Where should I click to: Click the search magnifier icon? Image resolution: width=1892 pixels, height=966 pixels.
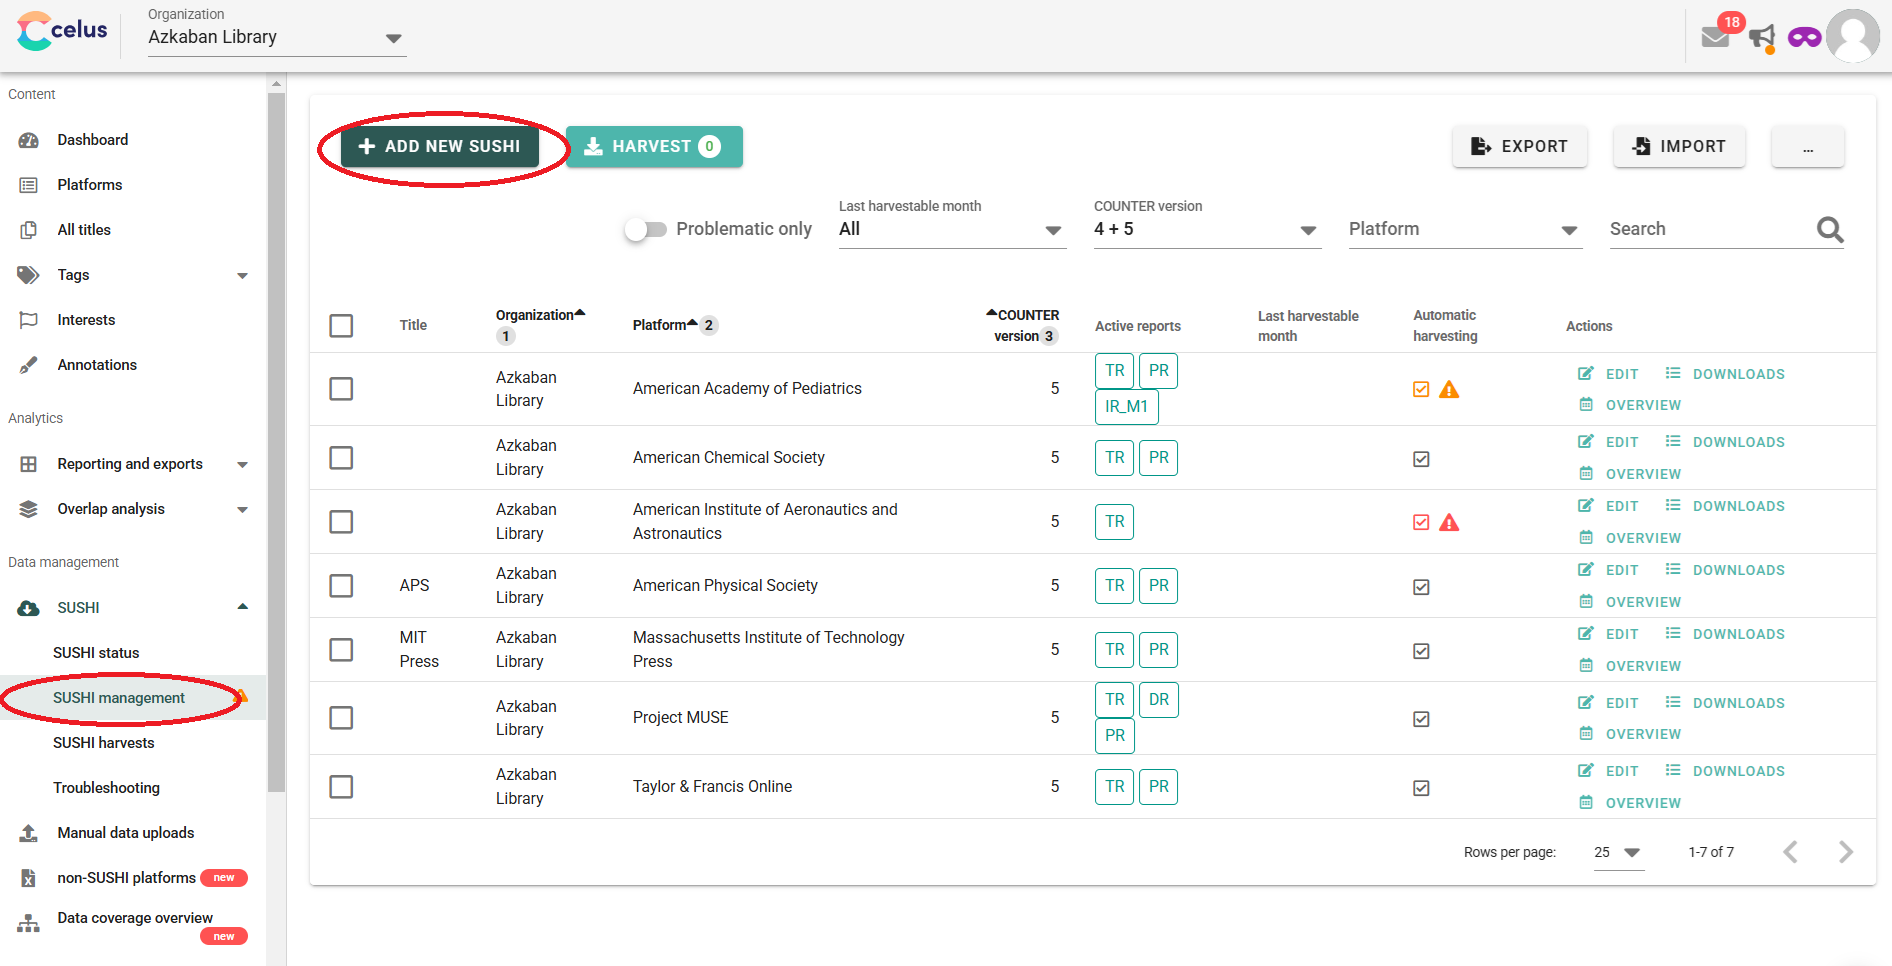[x=1830, y=229]
